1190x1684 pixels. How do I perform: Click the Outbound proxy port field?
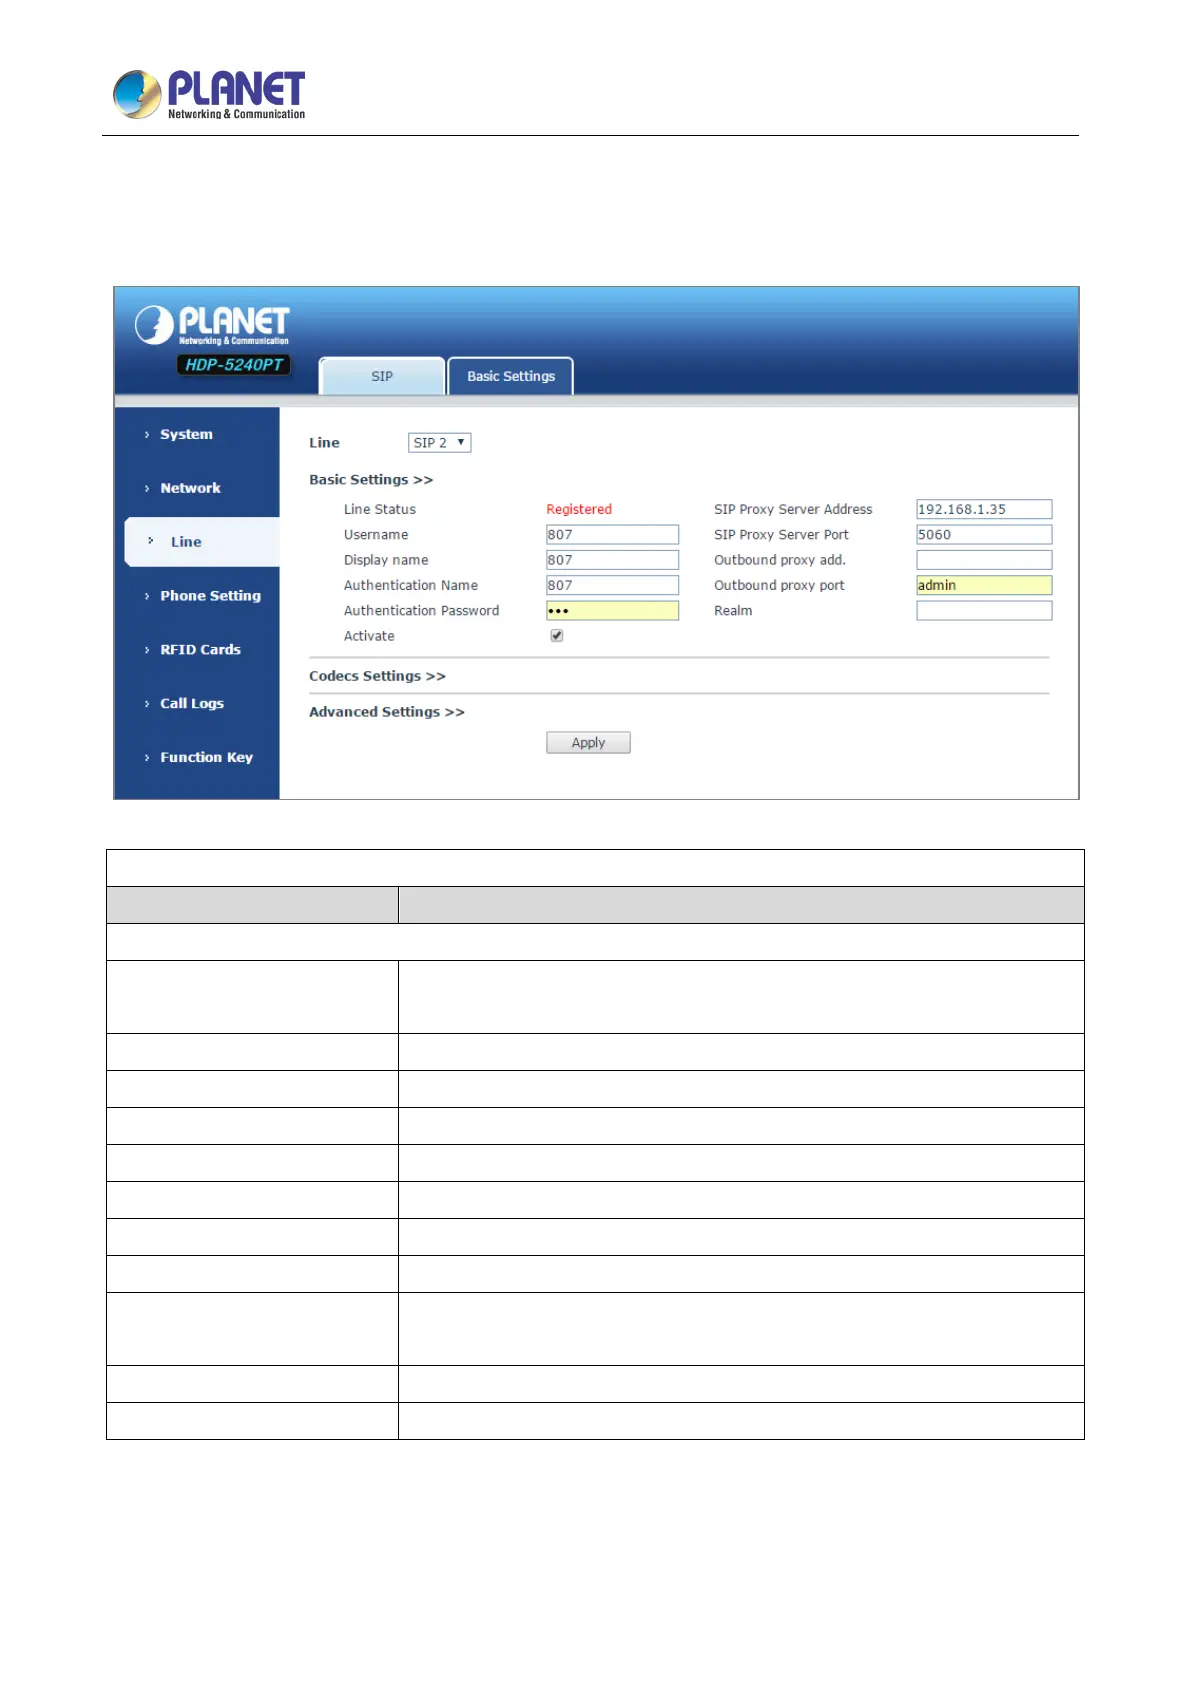984,585
